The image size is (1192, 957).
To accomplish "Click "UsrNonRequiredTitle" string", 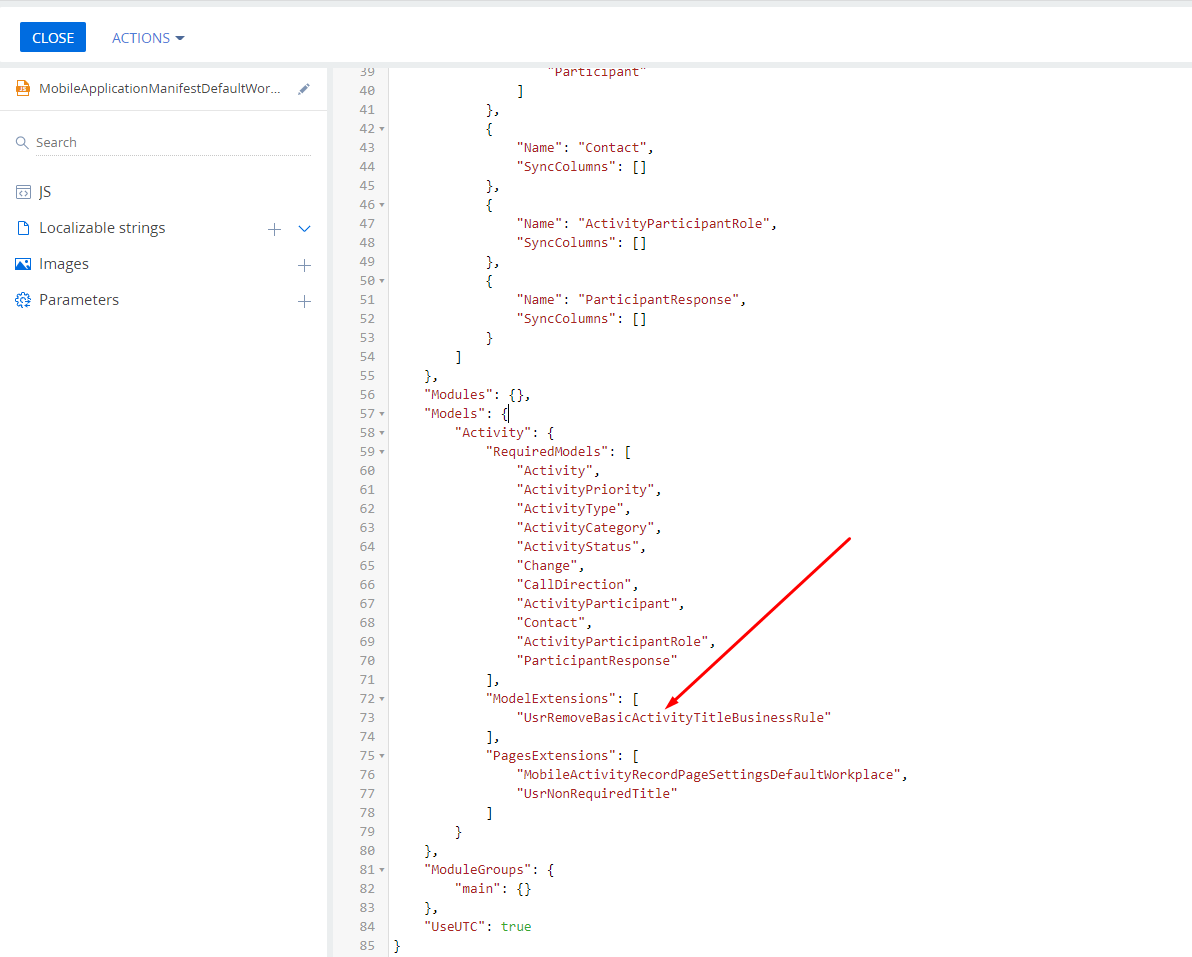I will (597, 794).
